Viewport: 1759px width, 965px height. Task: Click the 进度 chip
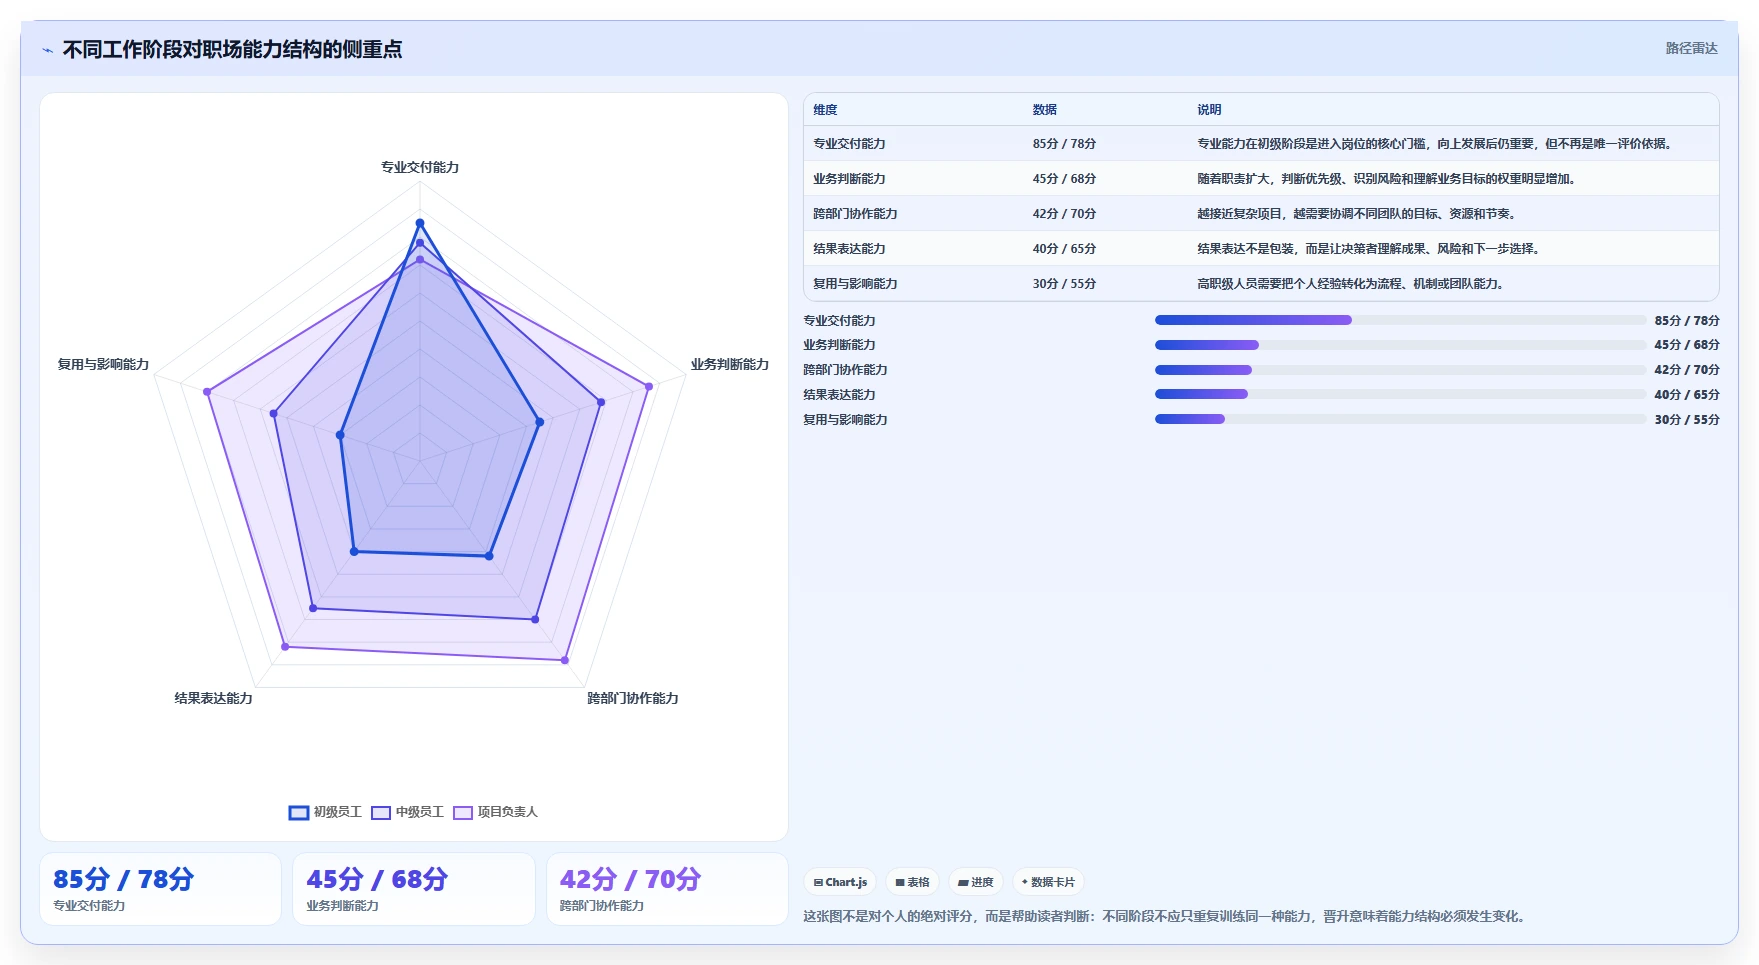pyautogui.click(x=976, y=882)
